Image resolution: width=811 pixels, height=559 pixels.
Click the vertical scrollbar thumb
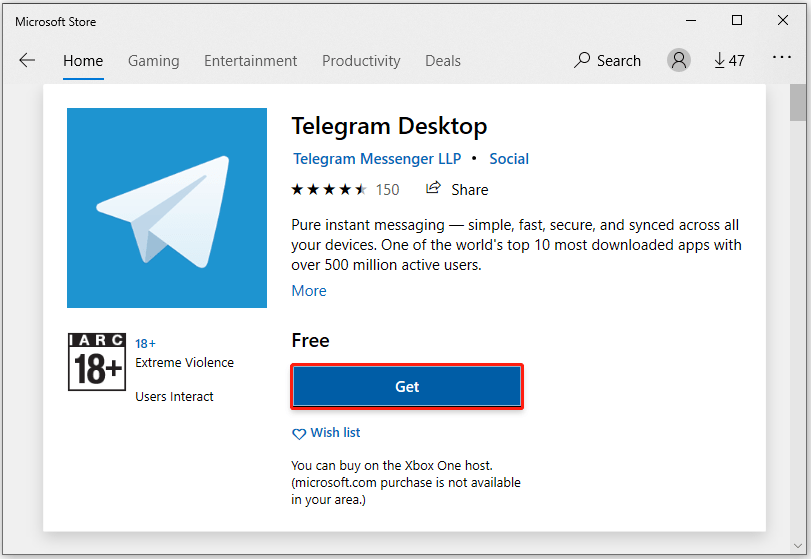[x=797, y=102]
